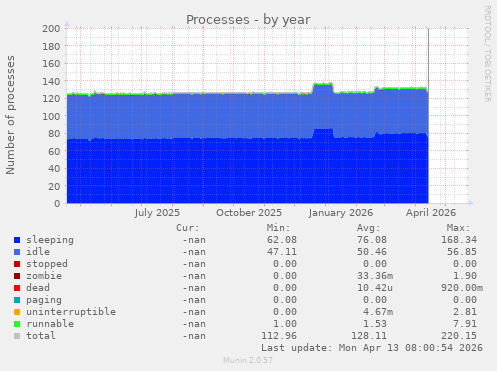Click uninterruptible average value 4.67m
This screenshot has height=371, width=497.
pyautogui.click(x=378, y=312)
